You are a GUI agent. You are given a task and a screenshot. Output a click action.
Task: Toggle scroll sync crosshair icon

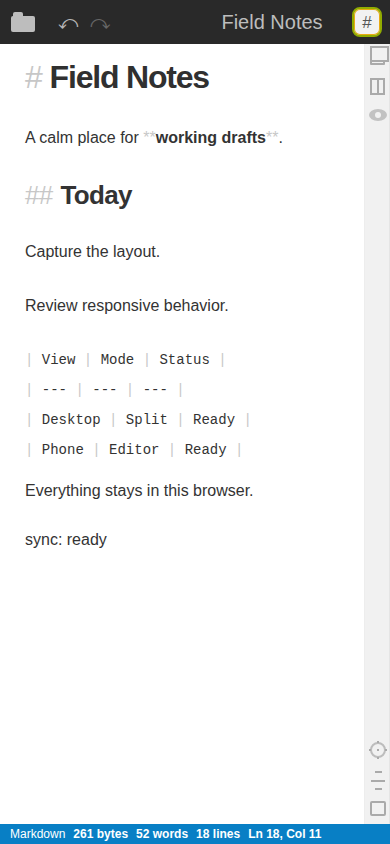click(378, 750)
